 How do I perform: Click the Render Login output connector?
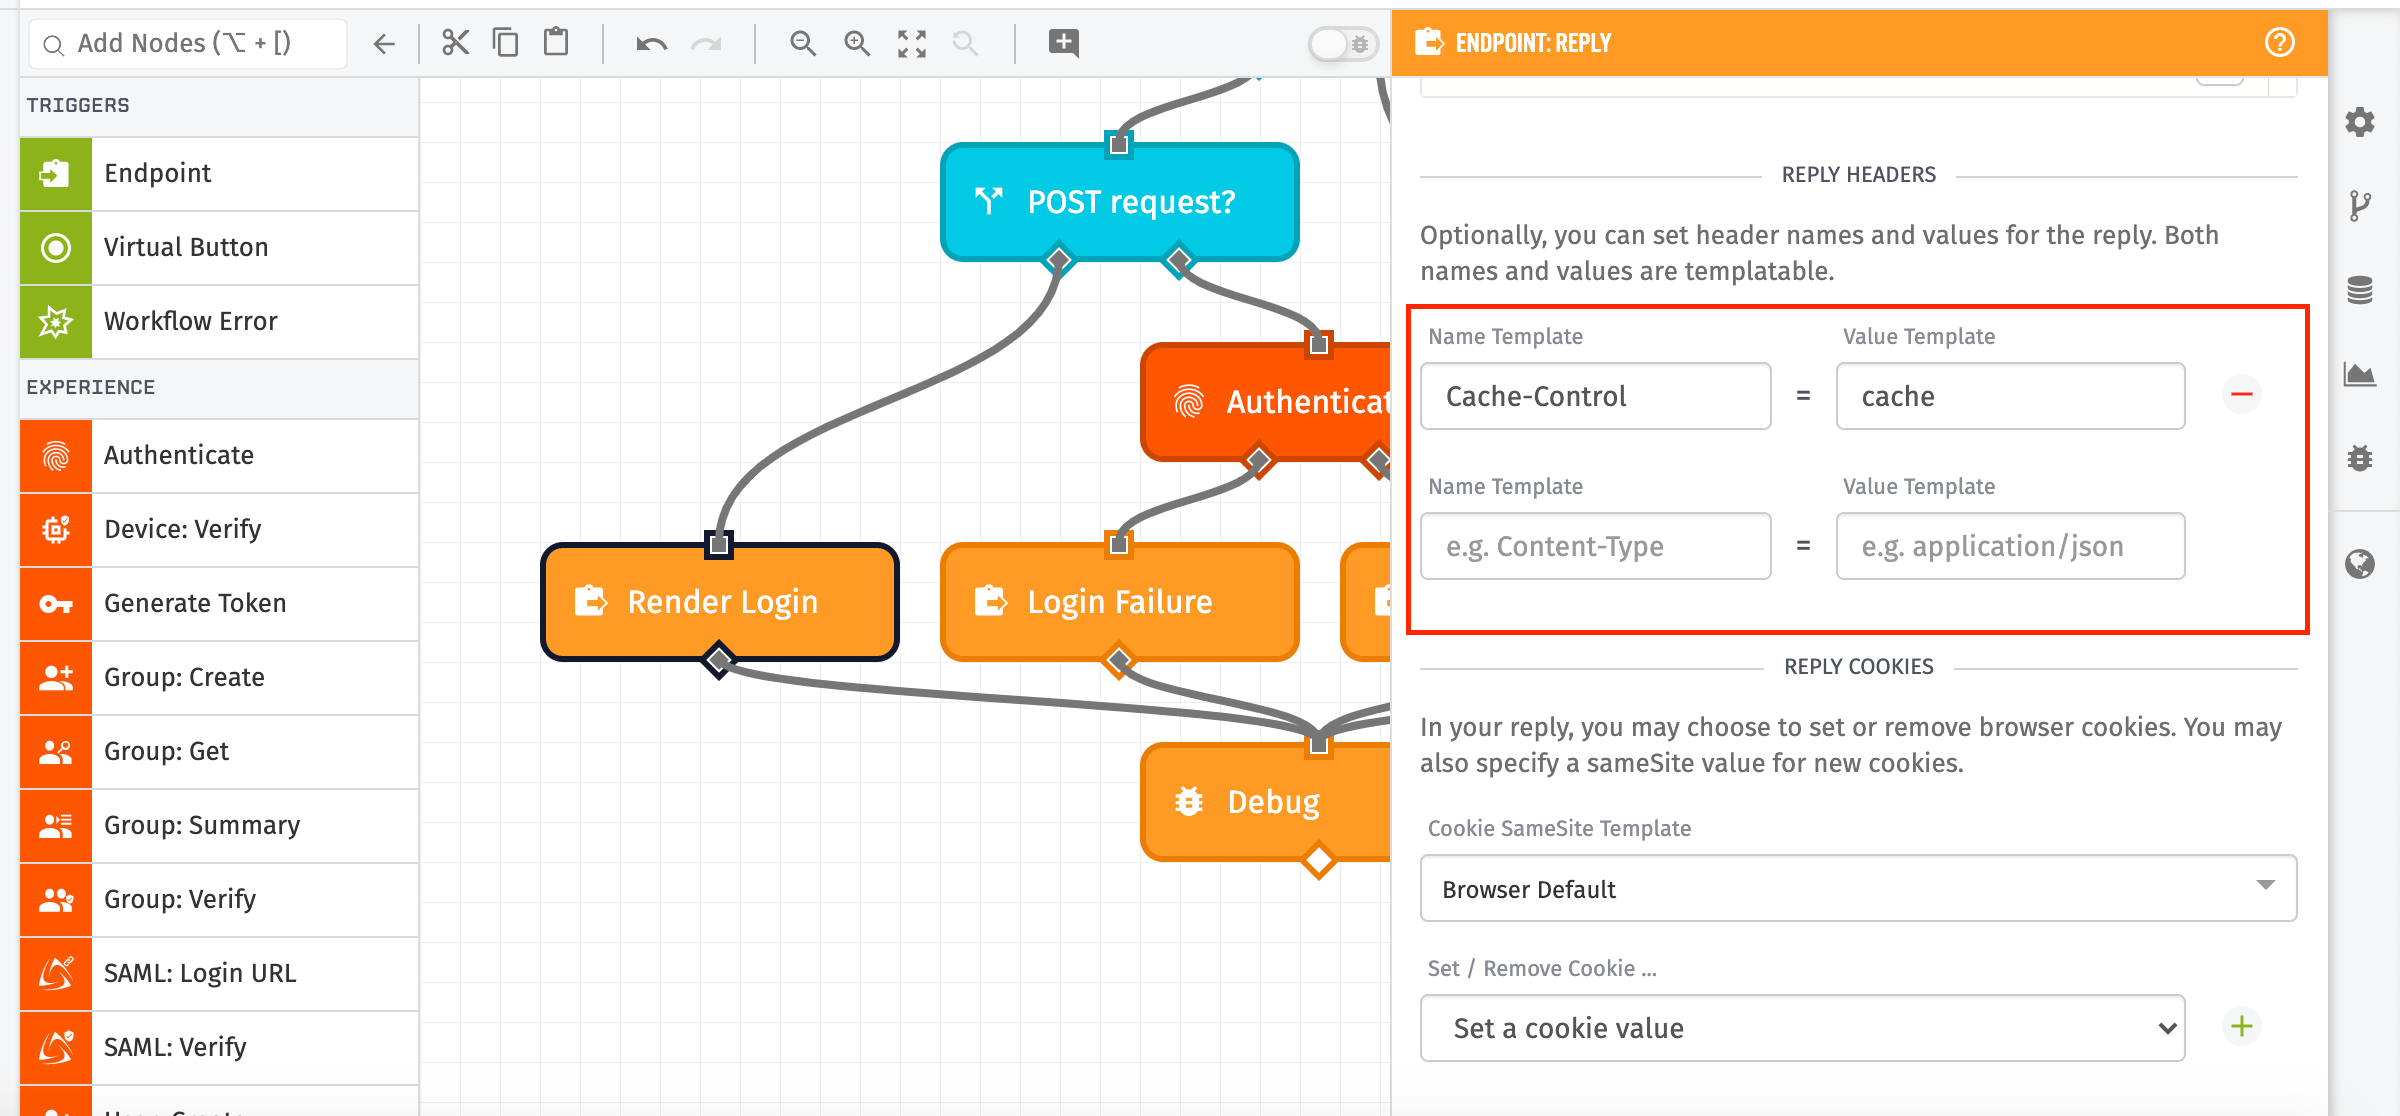coord(719,660)
